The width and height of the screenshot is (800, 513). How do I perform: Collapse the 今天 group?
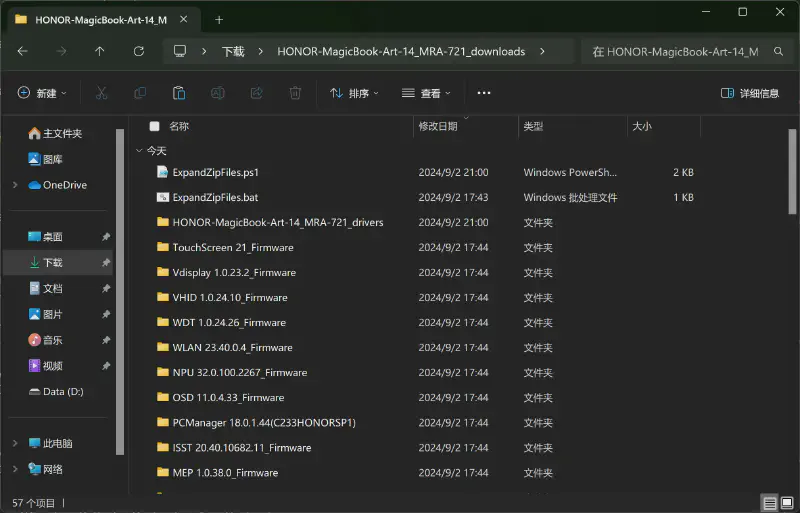(139, 151)
